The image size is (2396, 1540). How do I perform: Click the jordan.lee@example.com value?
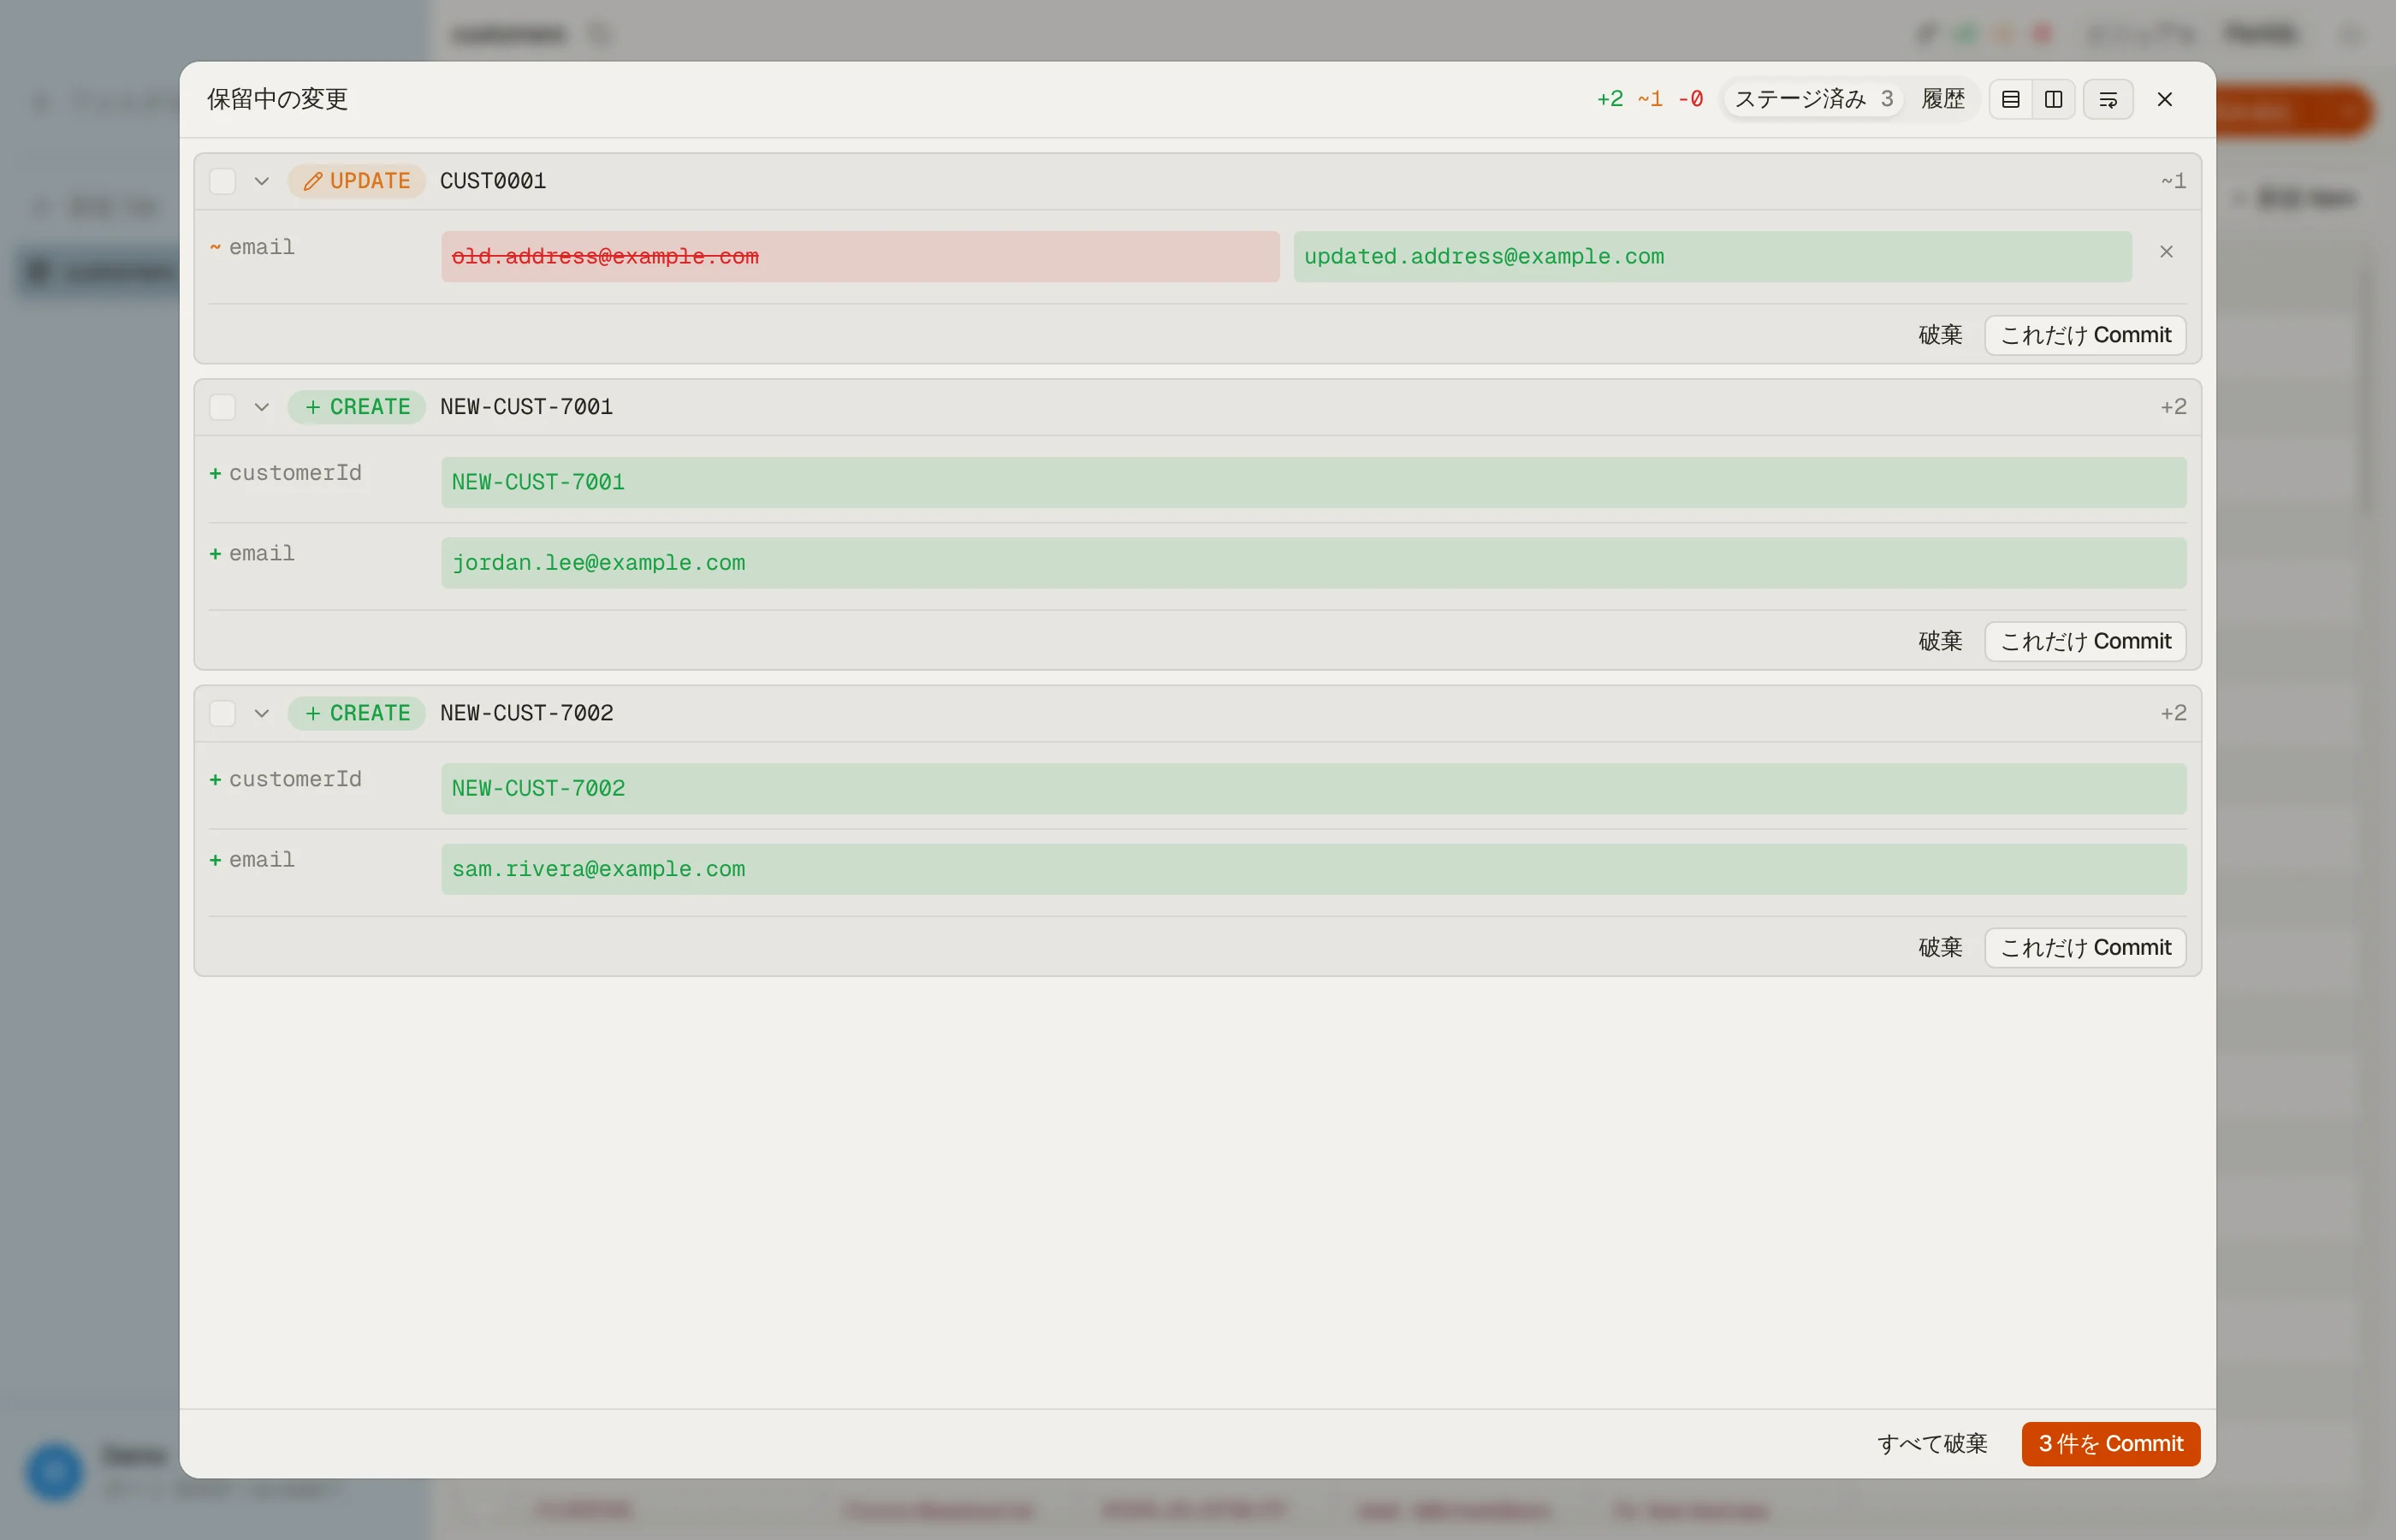(1313, 563)
